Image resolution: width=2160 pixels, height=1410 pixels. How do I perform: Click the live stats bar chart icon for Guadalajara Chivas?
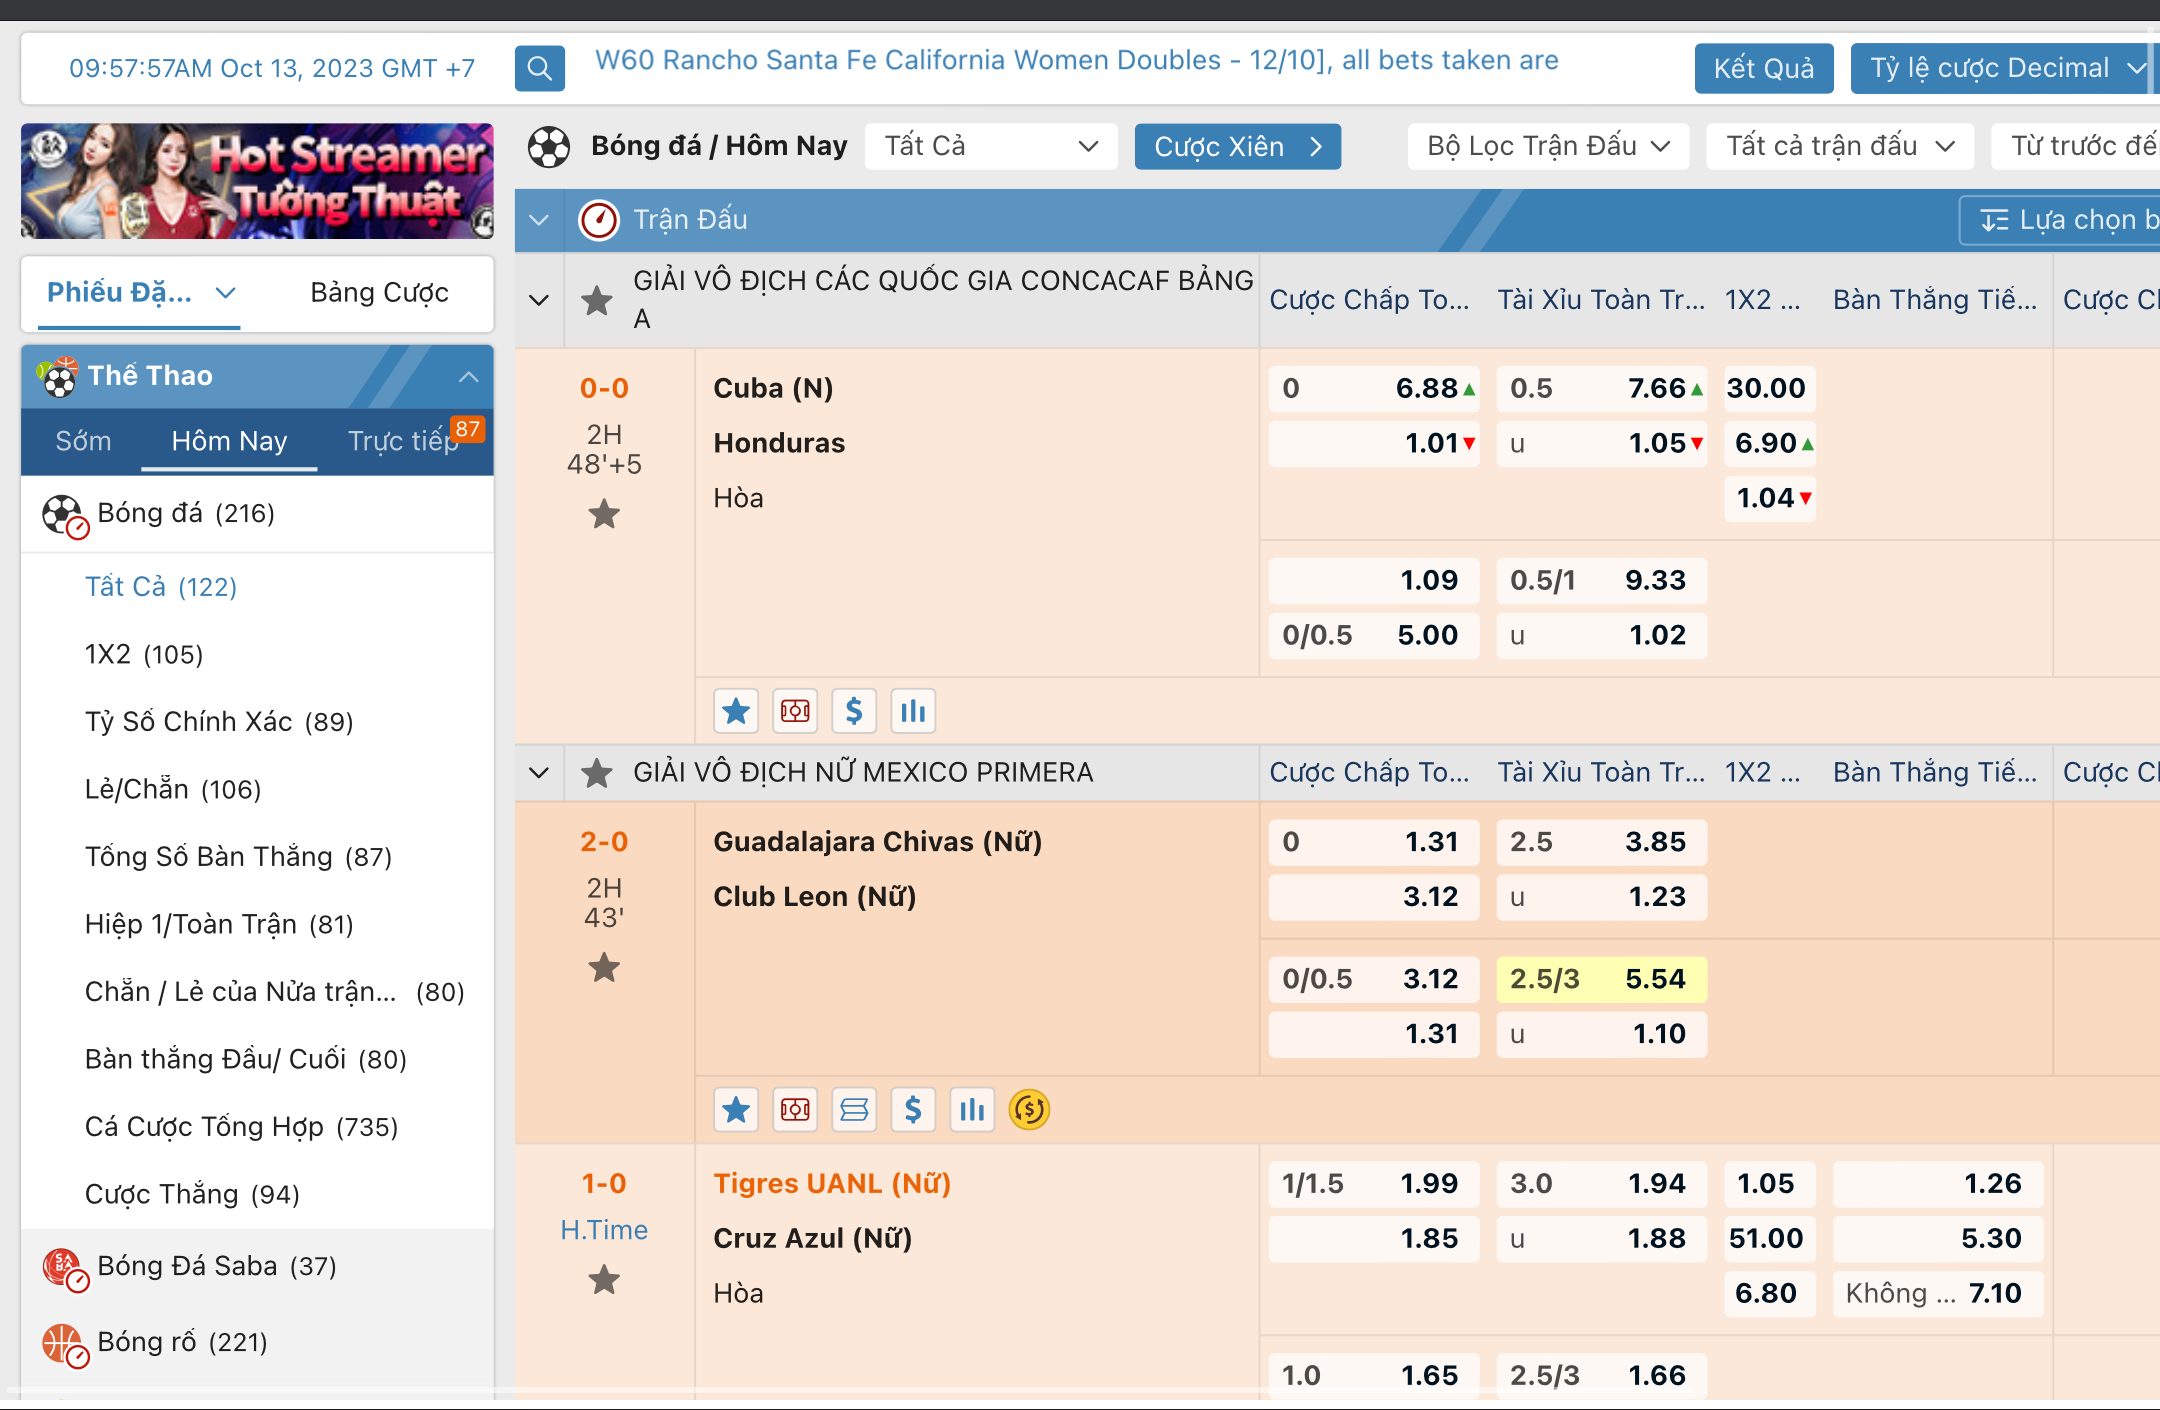tap(973, 1111)
